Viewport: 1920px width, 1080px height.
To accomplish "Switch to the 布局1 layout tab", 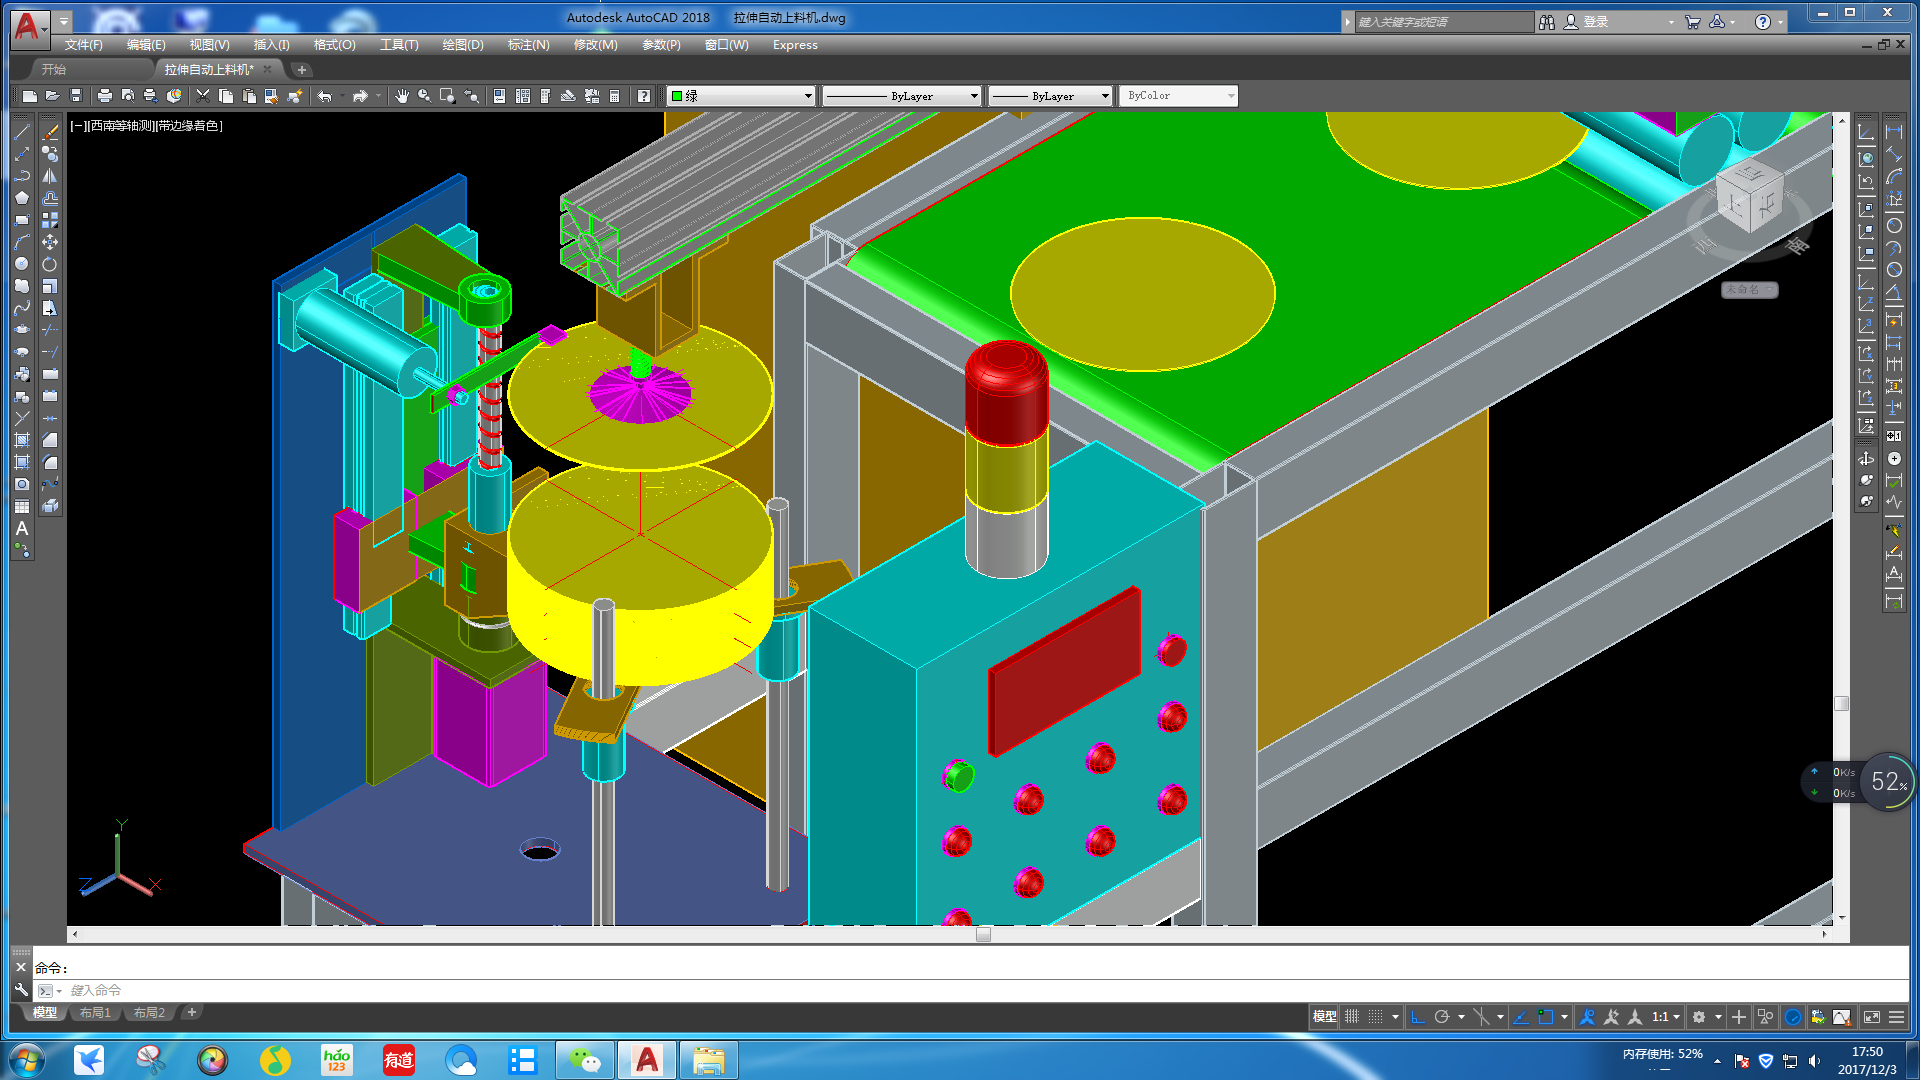I will tap(95, 1013).
